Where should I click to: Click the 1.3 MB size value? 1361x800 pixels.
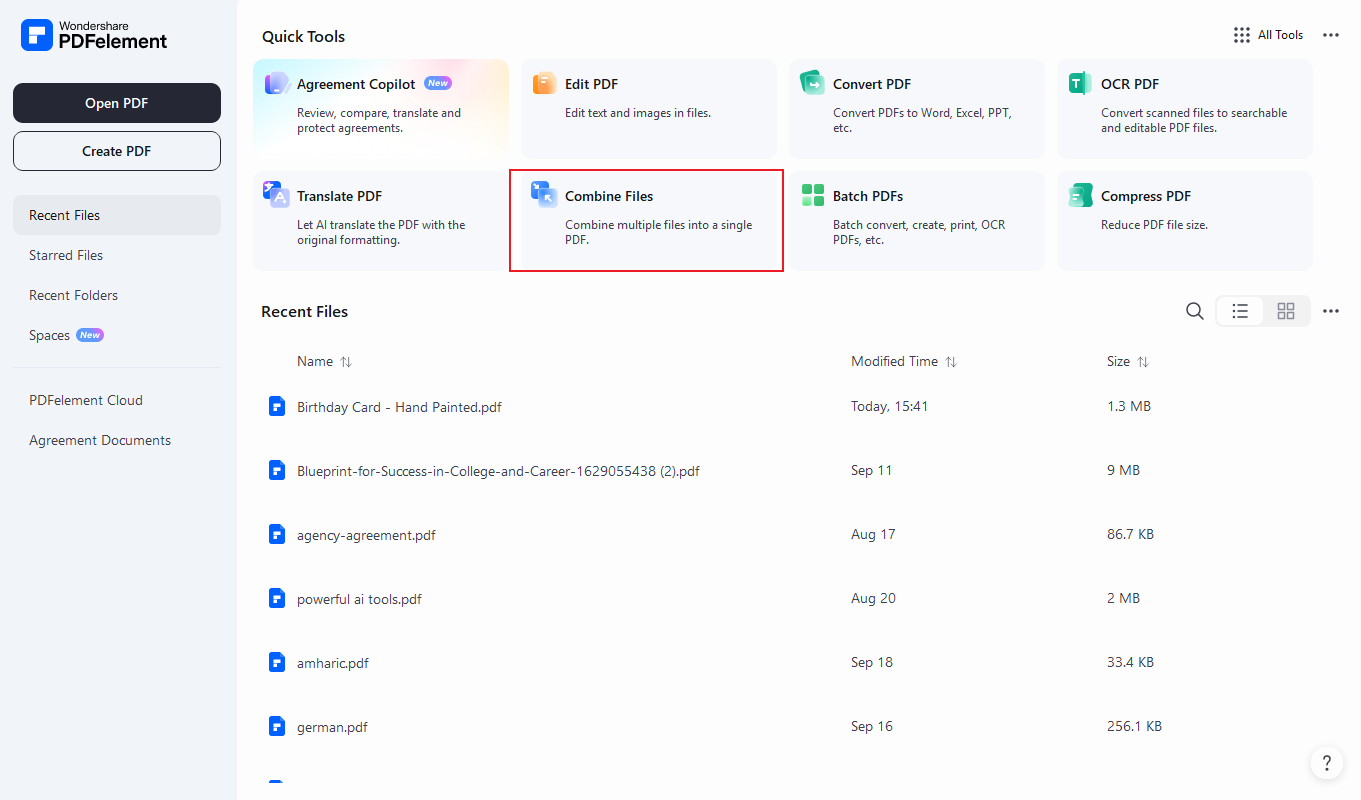click(x=1128, y=406)
